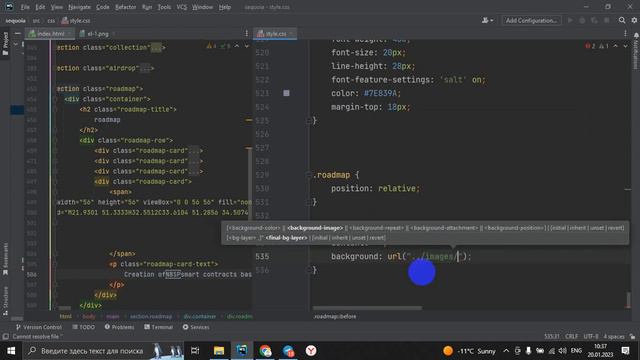Click the ENG language indicator
Image resolution: width=640 pixels, height=360 pixels.
click(x=576, y=351)
